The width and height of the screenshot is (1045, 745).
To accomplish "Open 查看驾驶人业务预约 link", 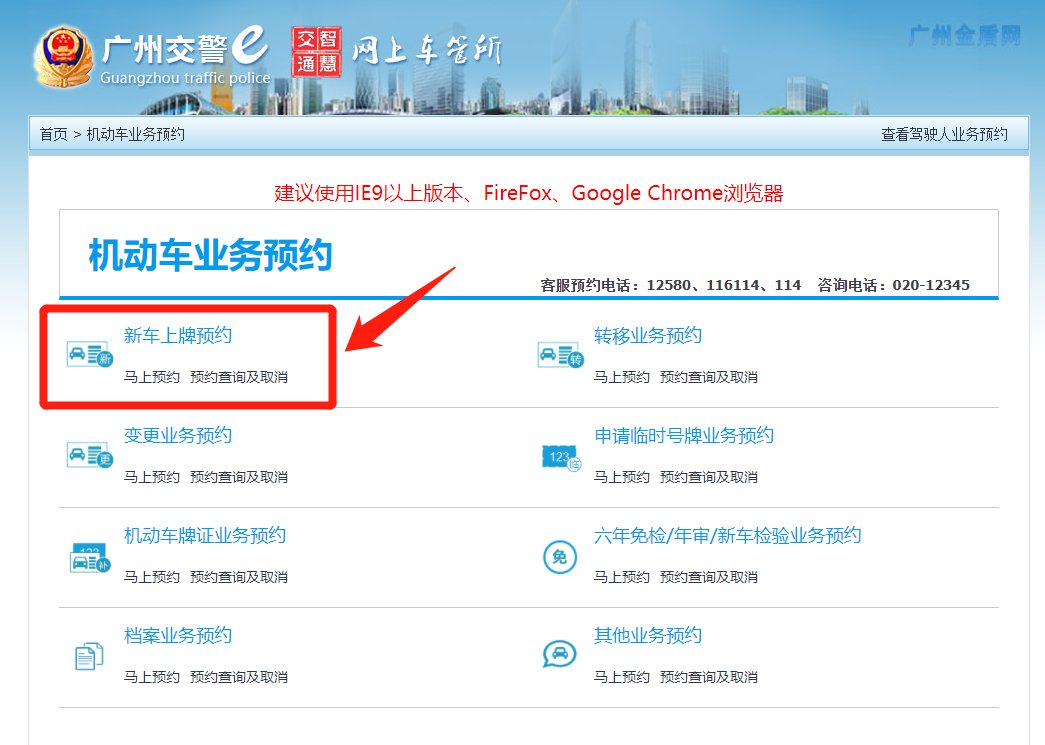I will (x=943, y=134).
